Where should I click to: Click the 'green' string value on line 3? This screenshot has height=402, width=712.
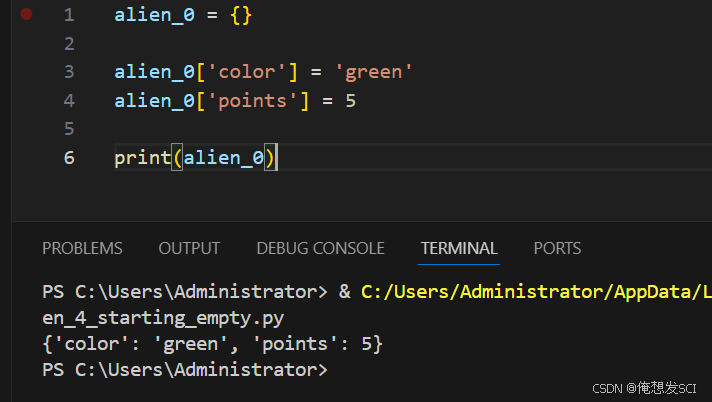click(x=373, y=72)
